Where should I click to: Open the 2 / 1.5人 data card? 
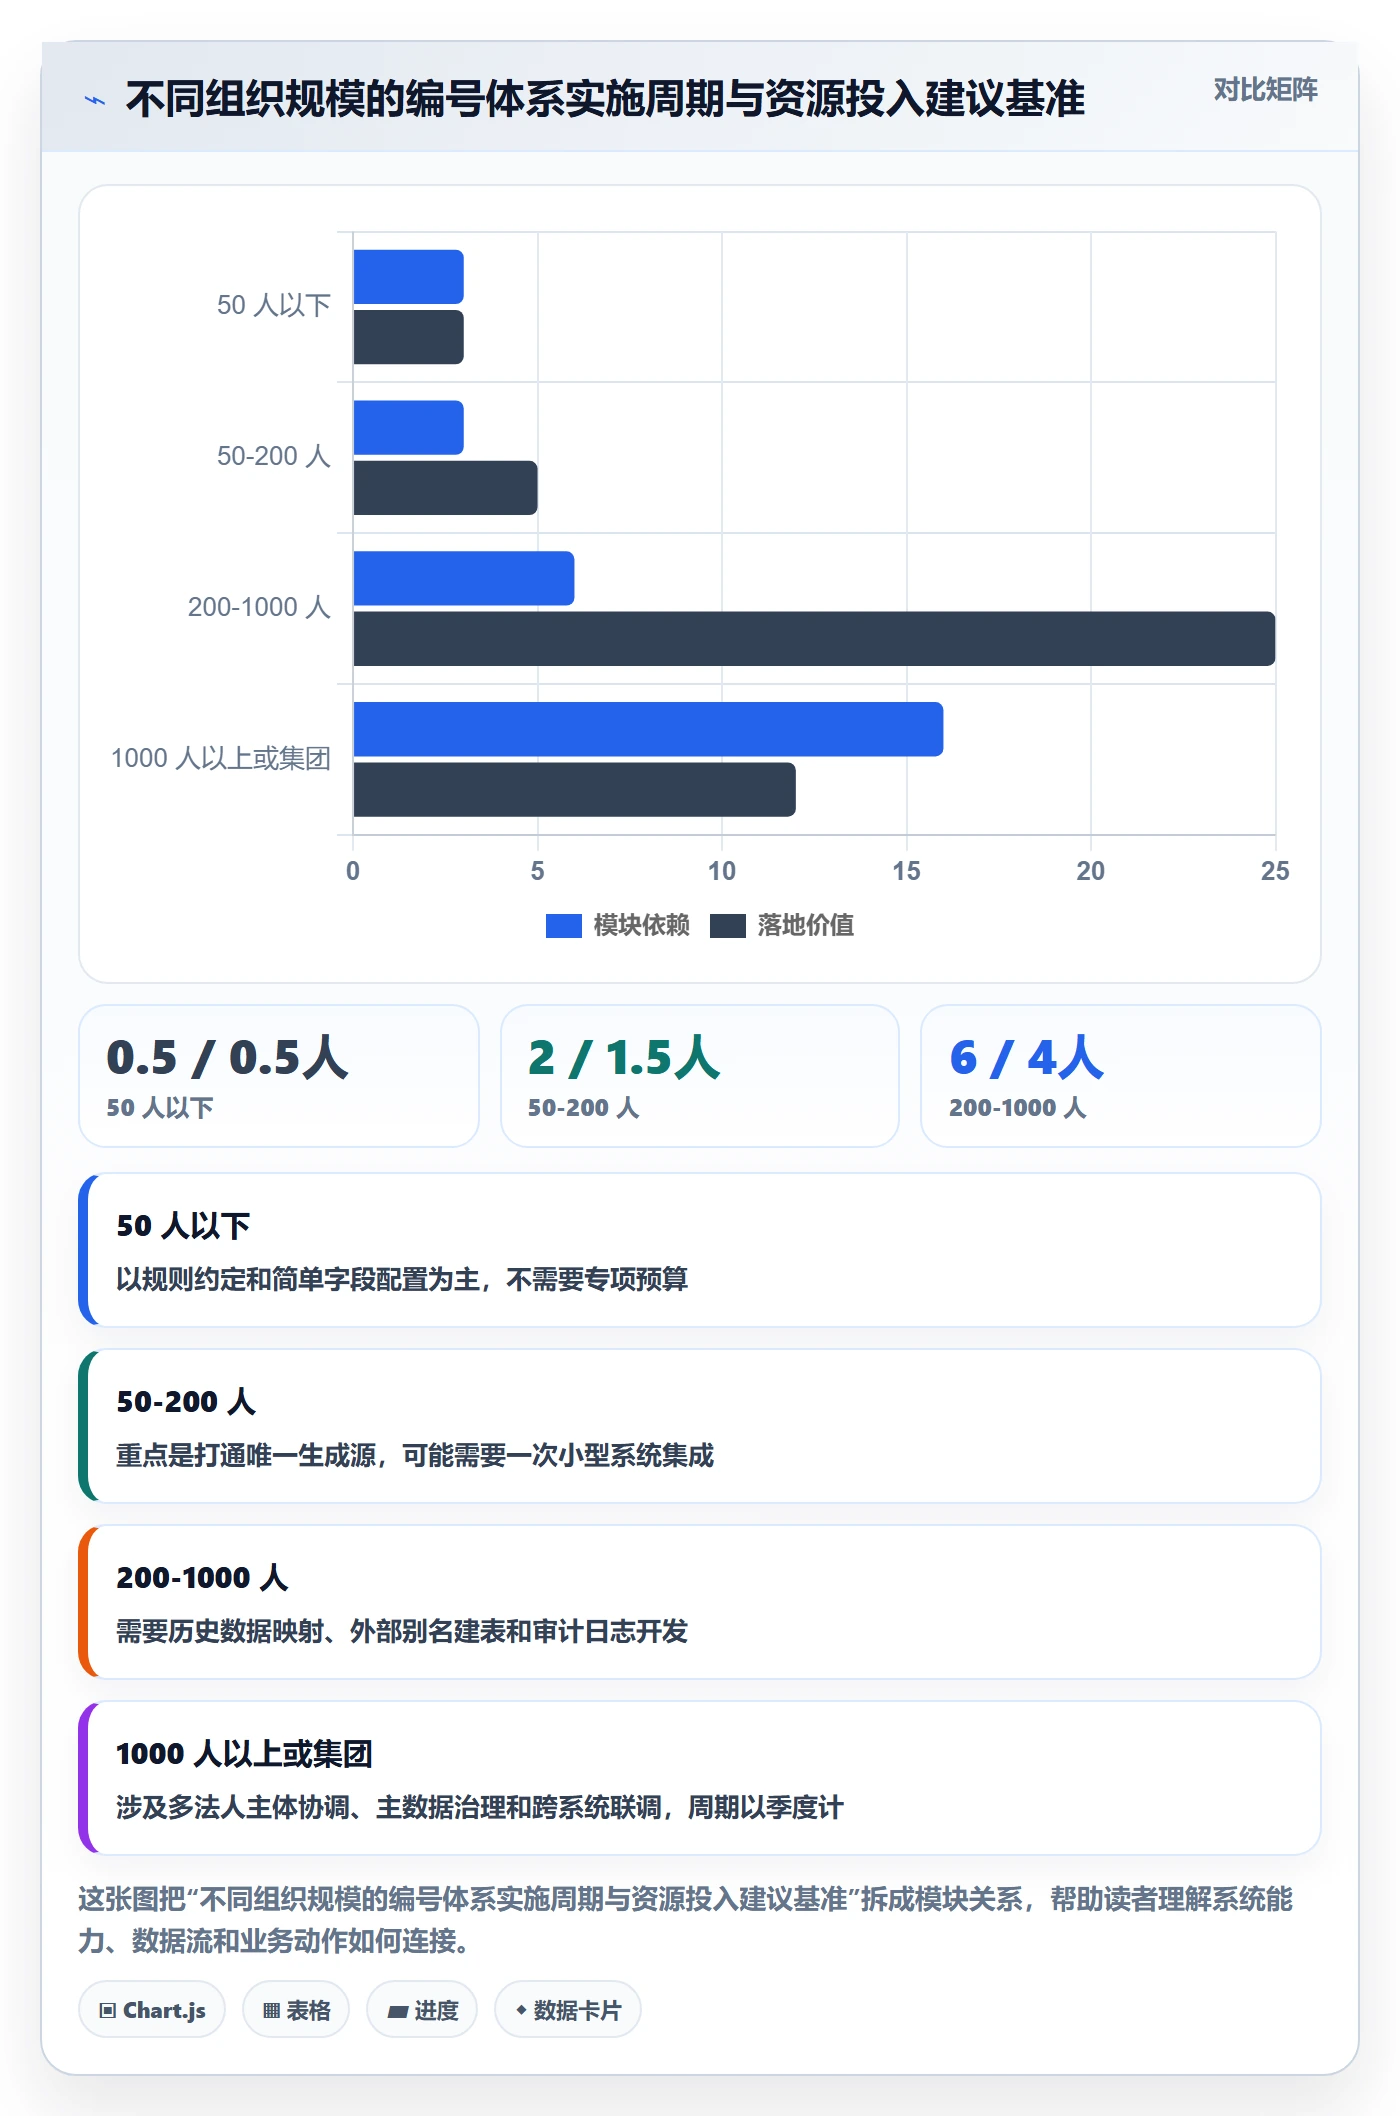[x=700, y=1076]
